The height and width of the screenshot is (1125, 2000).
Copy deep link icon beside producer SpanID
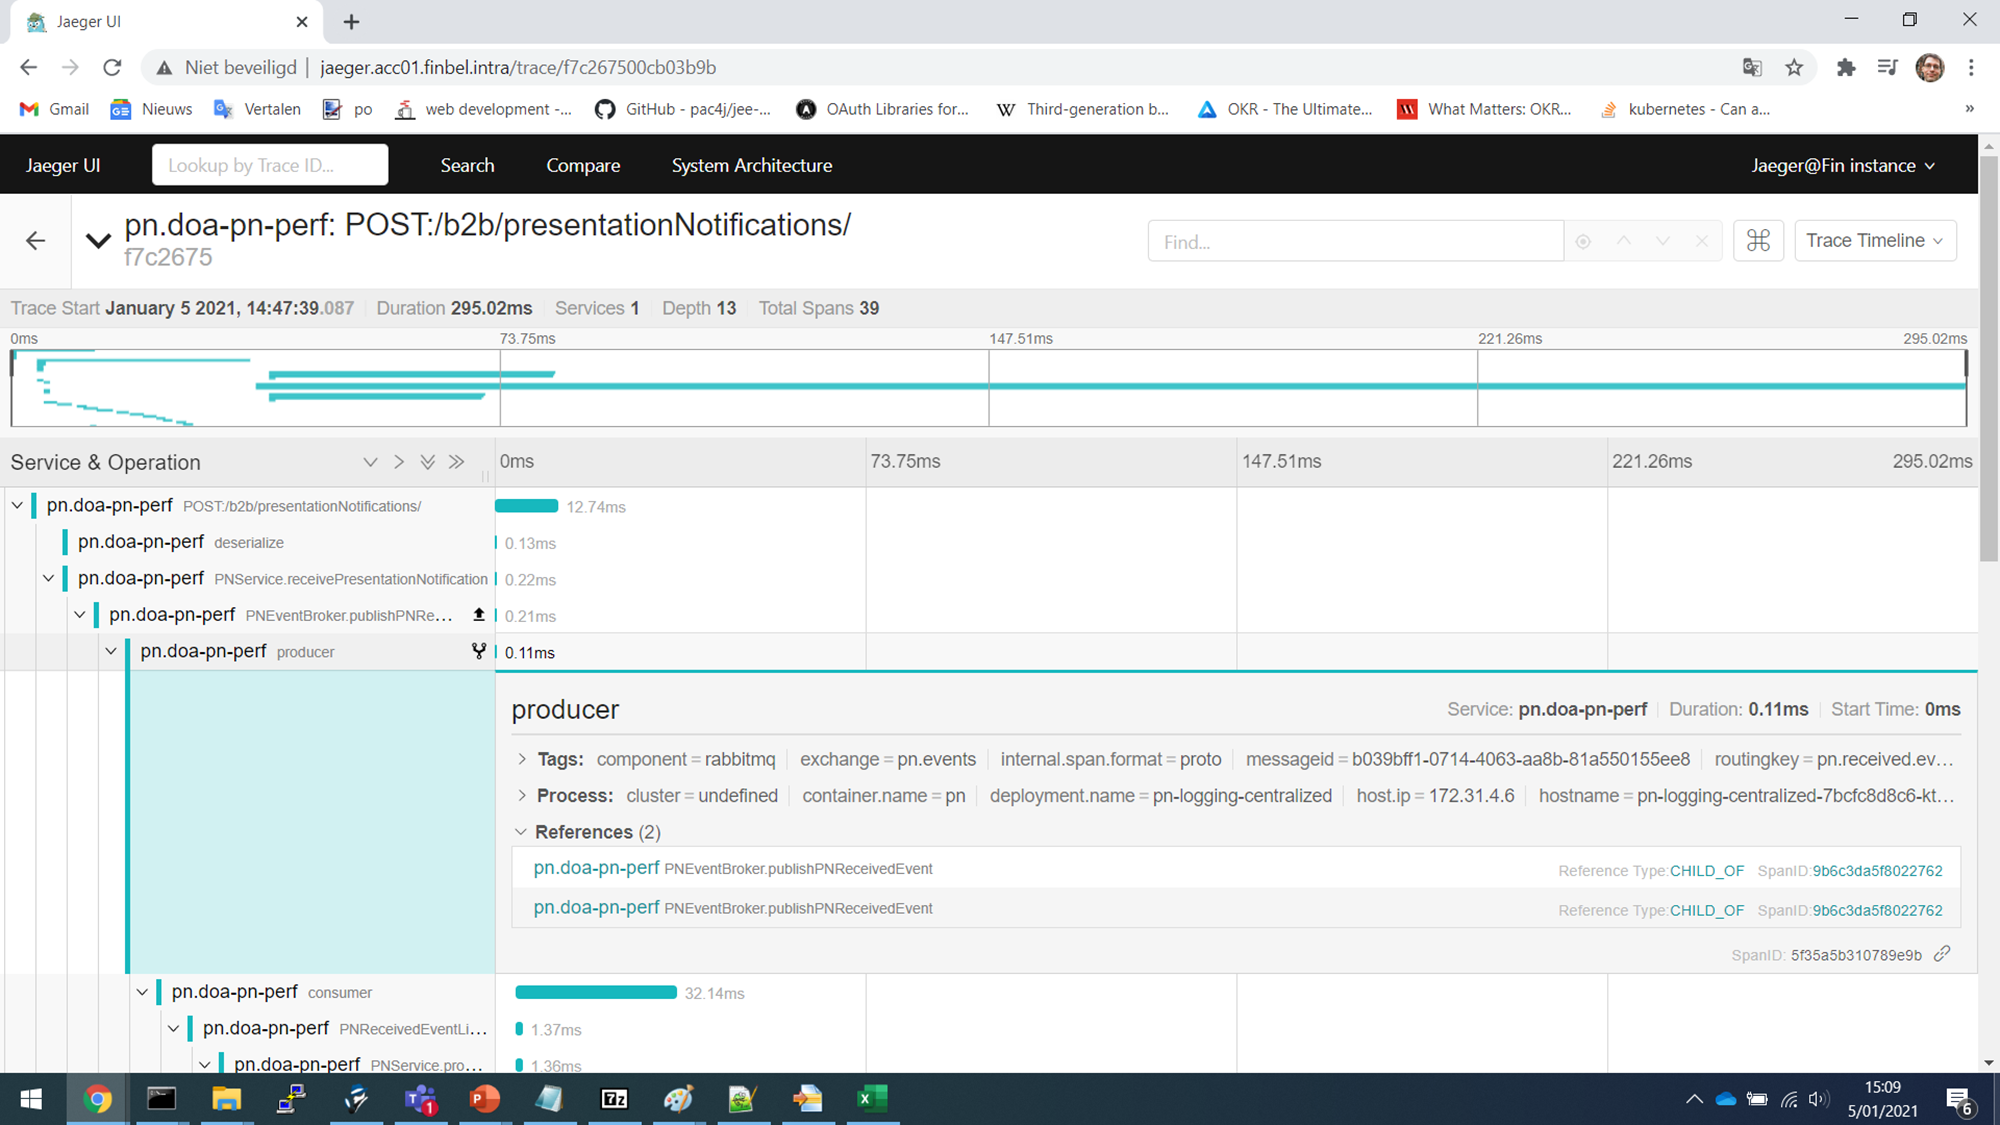(1942, 954)
